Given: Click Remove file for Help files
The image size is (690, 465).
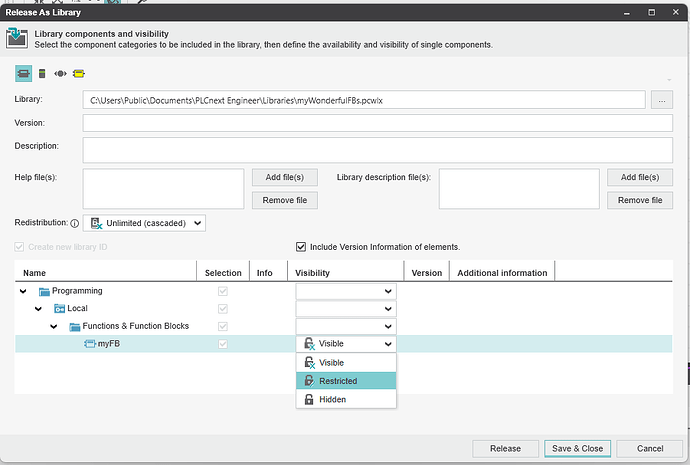Looking at the screenshot, I should [285, 200].
